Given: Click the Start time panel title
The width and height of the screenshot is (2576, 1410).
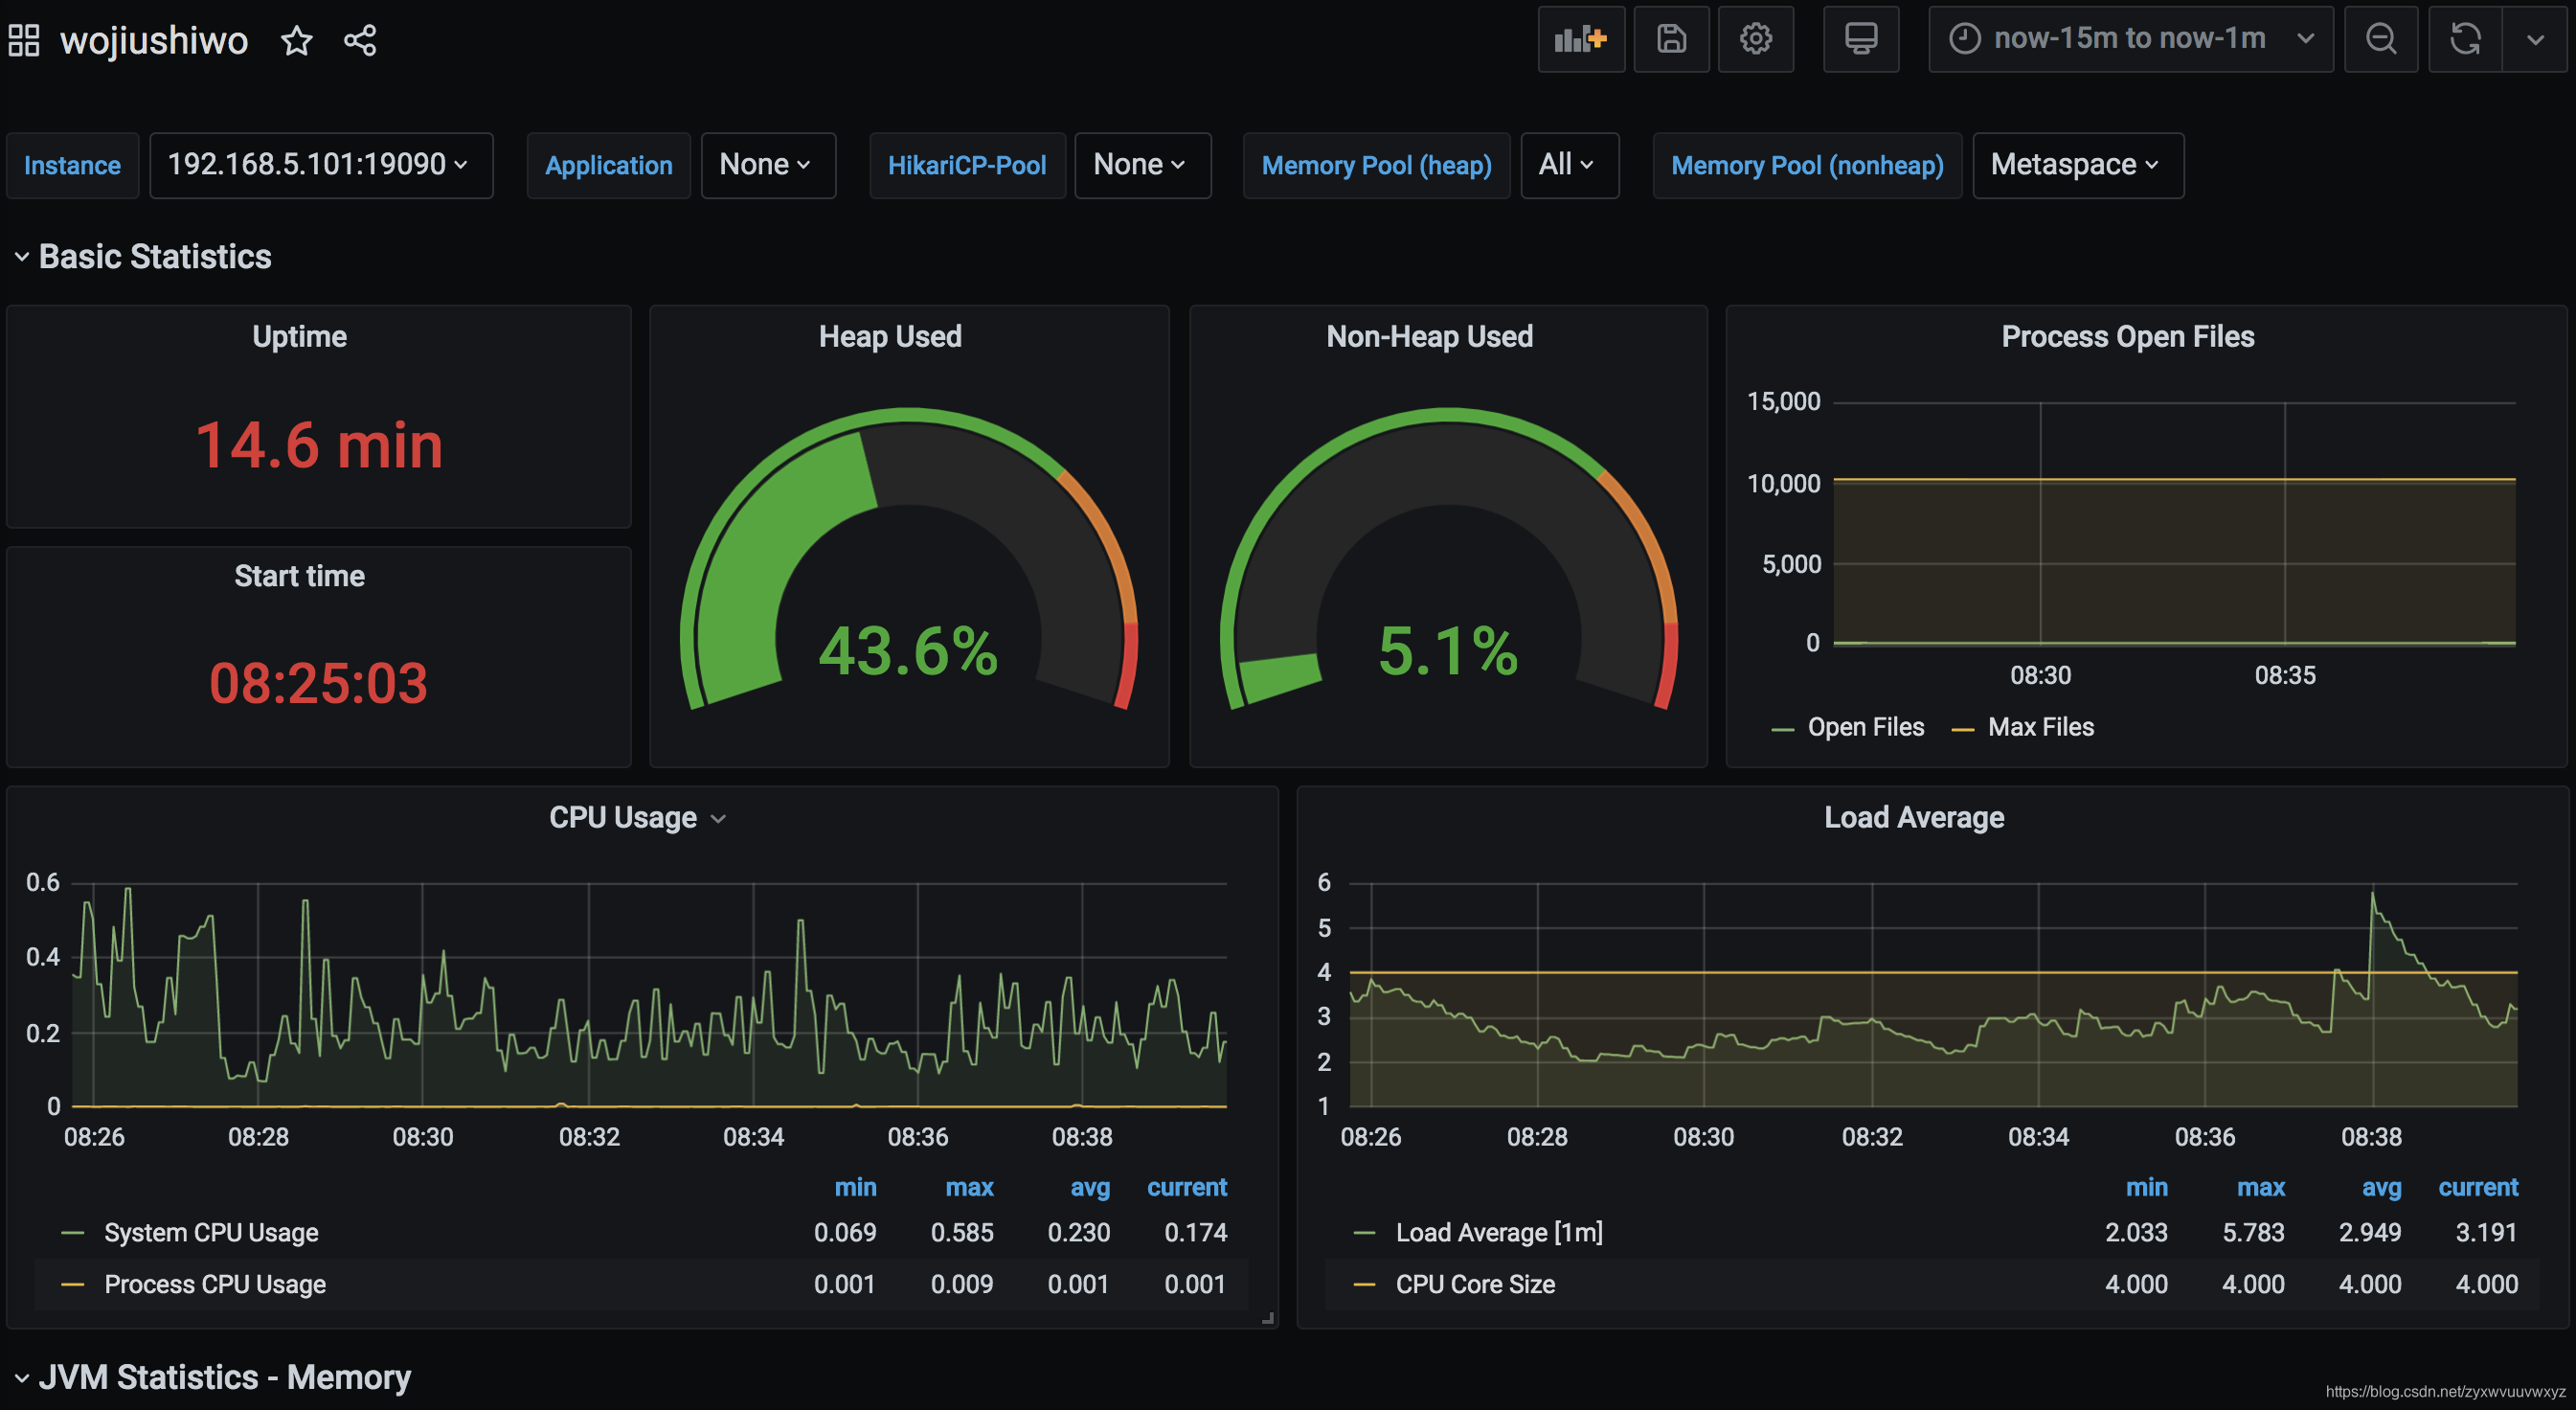Looking at the screenshot, I should click(x=299, y=576).
